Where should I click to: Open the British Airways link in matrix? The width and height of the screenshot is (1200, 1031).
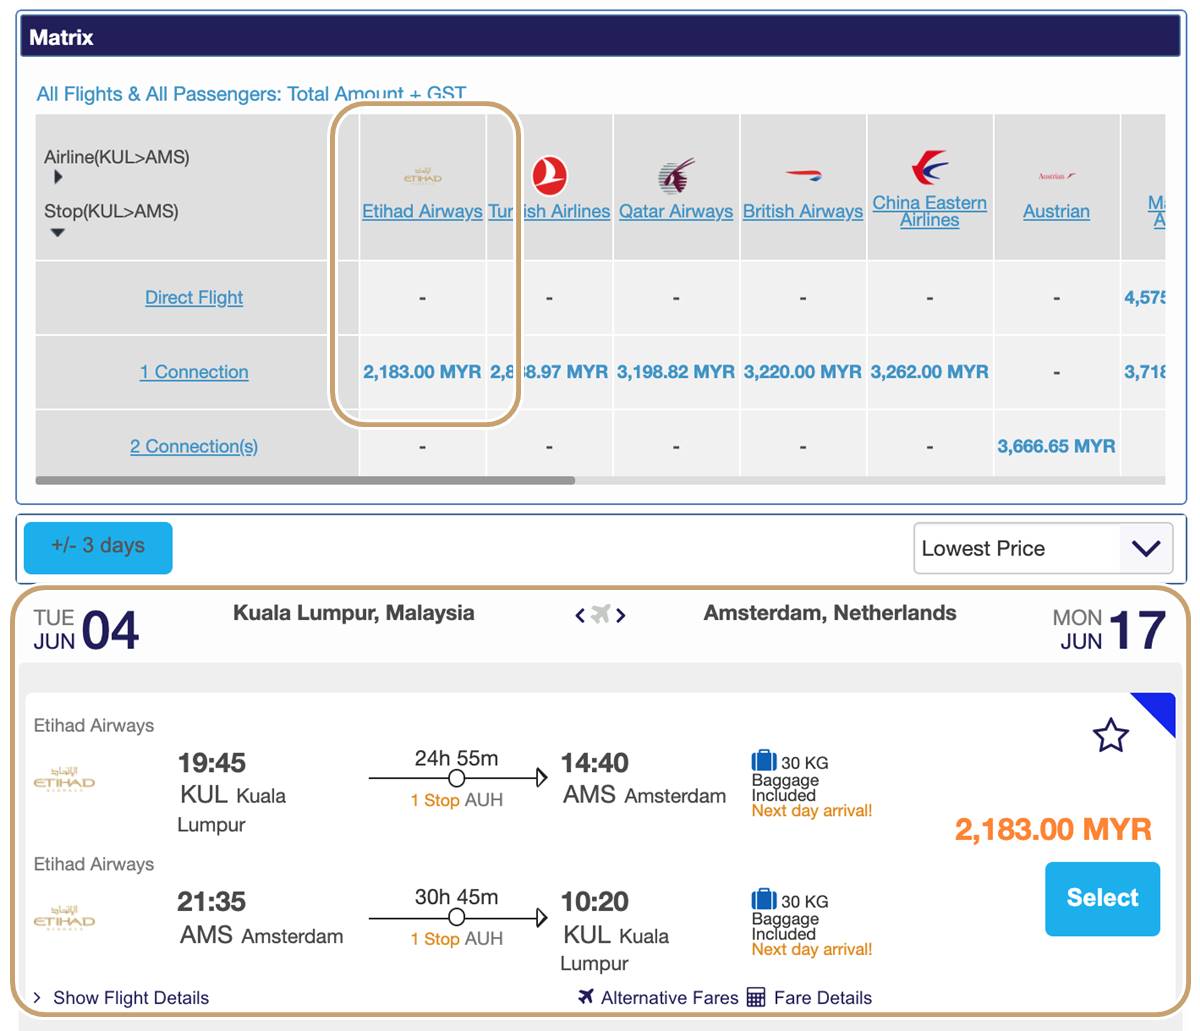coord(803,211)
